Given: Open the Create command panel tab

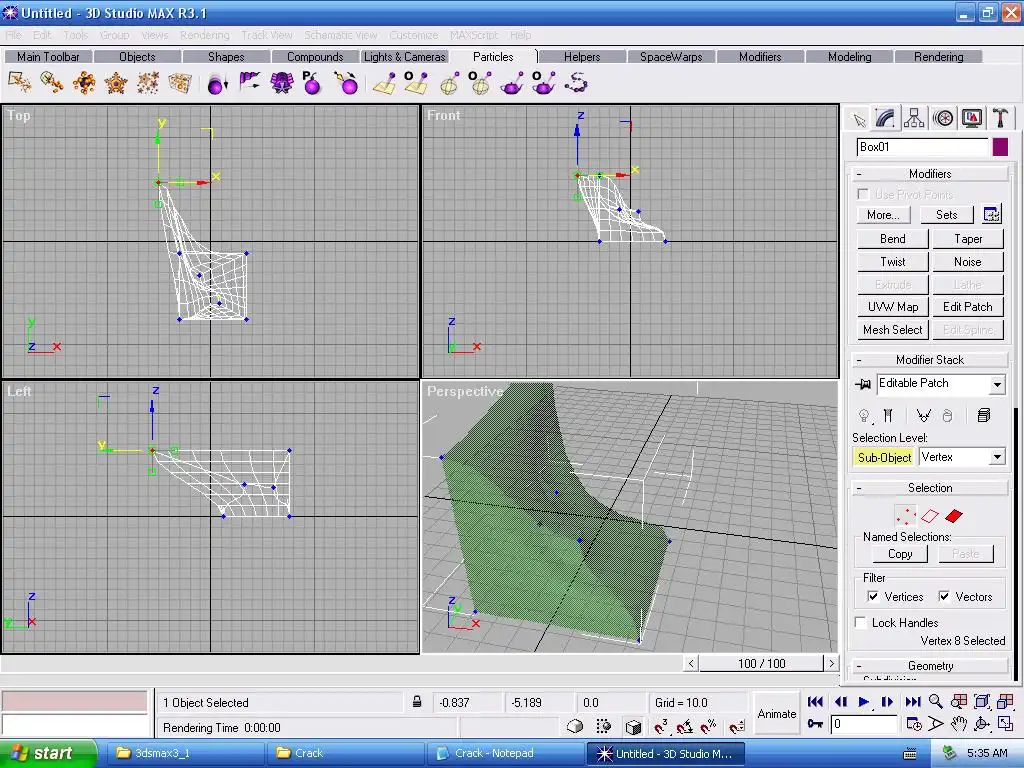Looking at the screenshot, I should click(859, 119).
